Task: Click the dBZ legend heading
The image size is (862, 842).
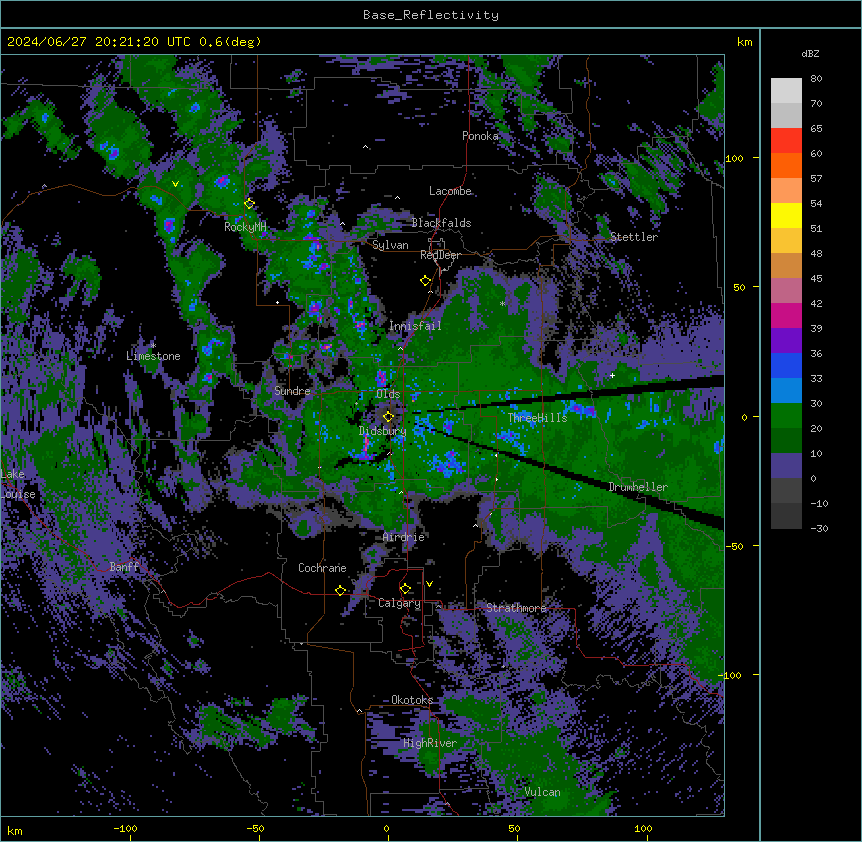Action: (810, 53)
